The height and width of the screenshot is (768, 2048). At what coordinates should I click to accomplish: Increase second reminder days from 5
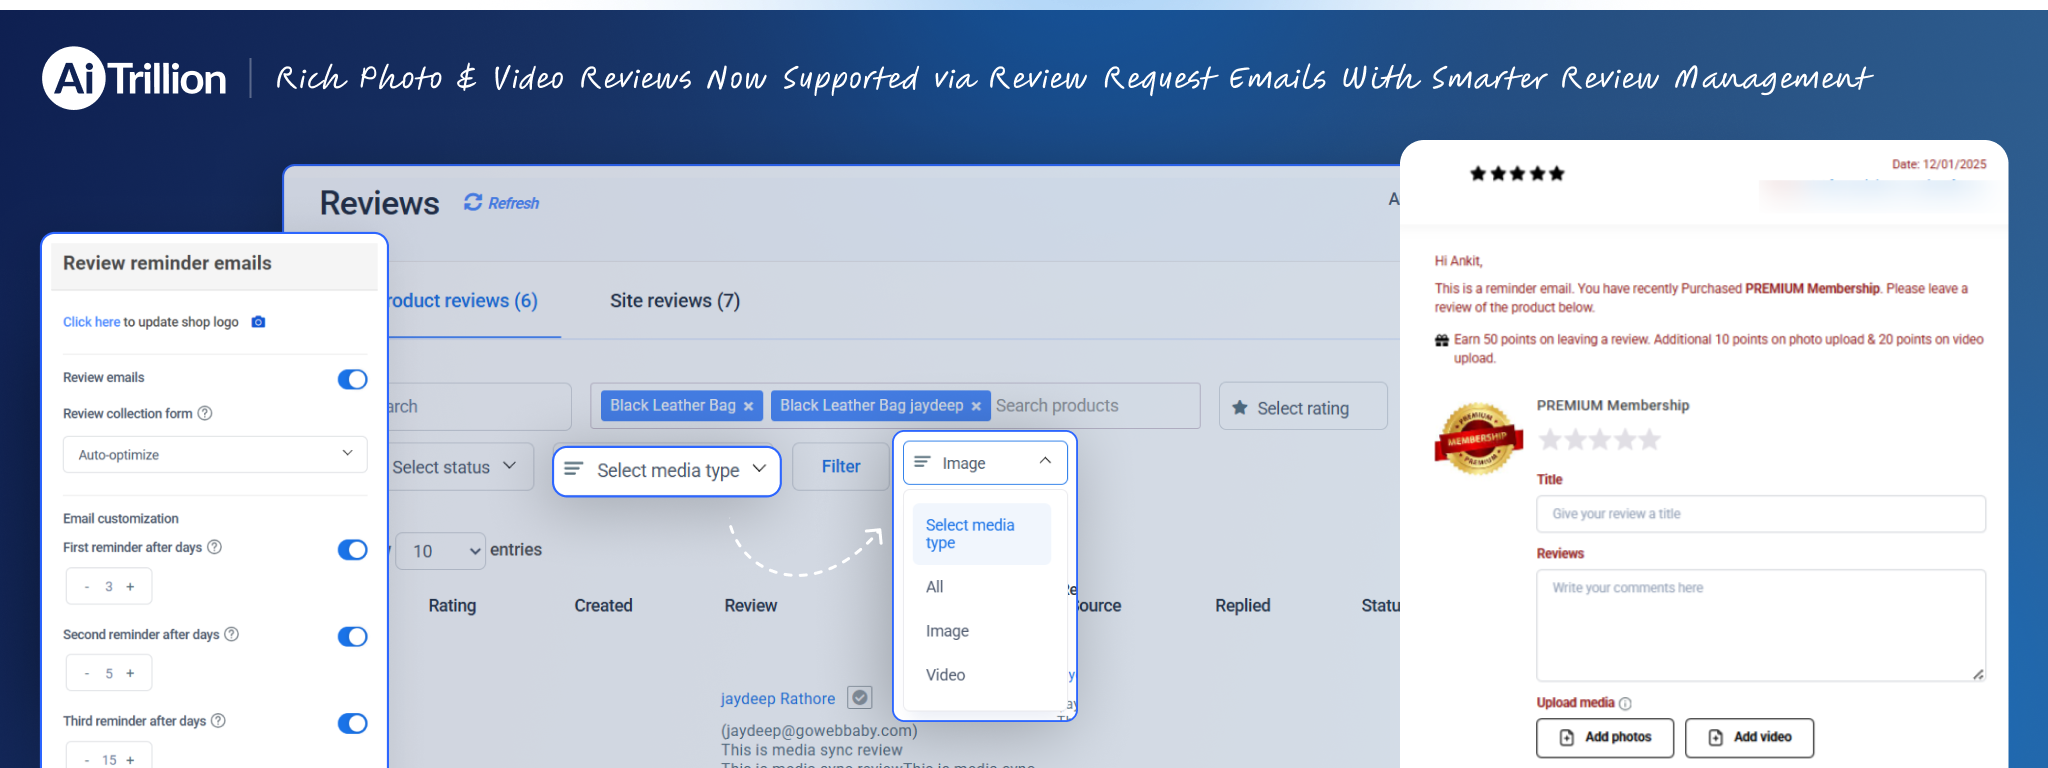coord(130,674)
